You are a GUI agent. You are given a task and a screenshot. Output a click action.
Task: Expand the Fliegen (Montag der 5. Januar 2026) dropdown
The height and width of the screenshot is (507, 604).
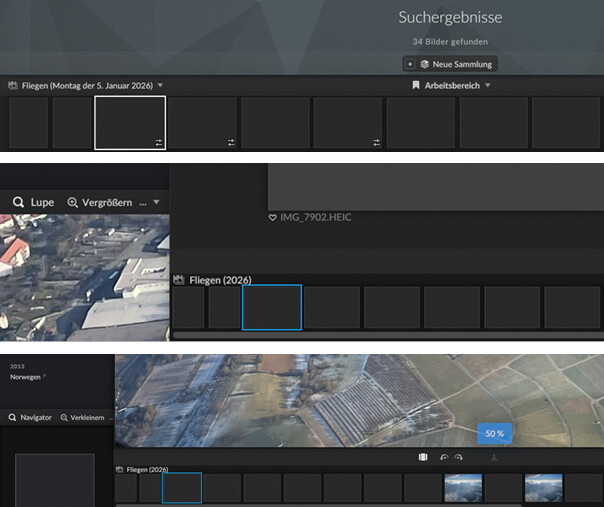tap(160, 86)
